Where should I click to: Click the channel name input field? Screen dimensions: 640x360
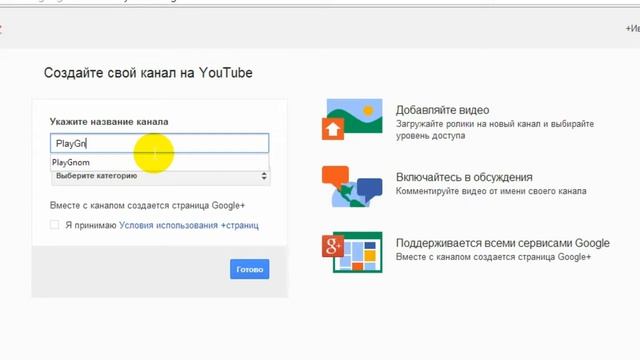tap(159, 143)
